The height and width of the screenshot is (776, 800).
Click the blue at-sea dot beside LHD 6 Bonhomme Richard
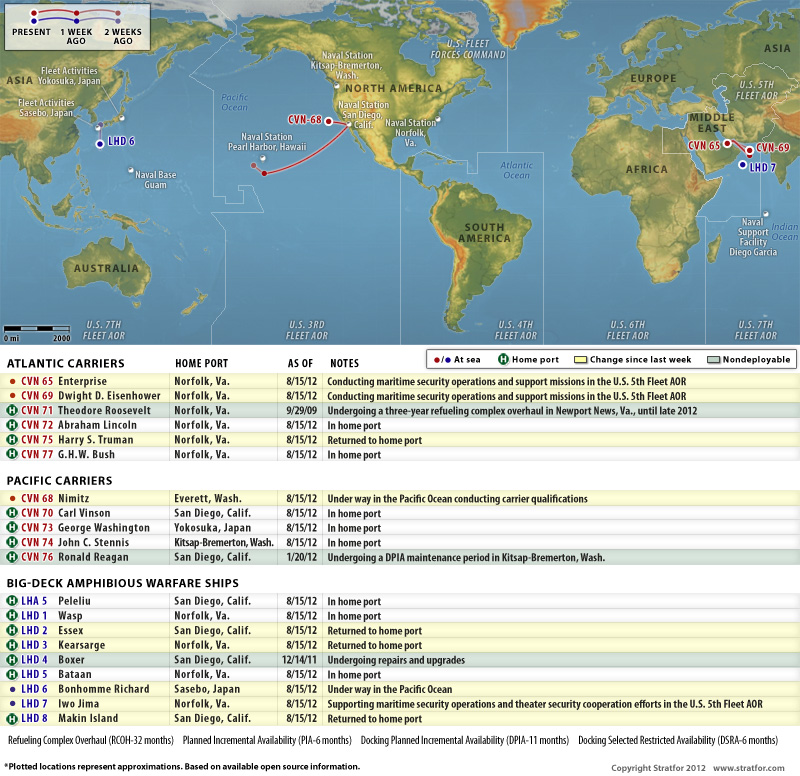pos(13,689)
